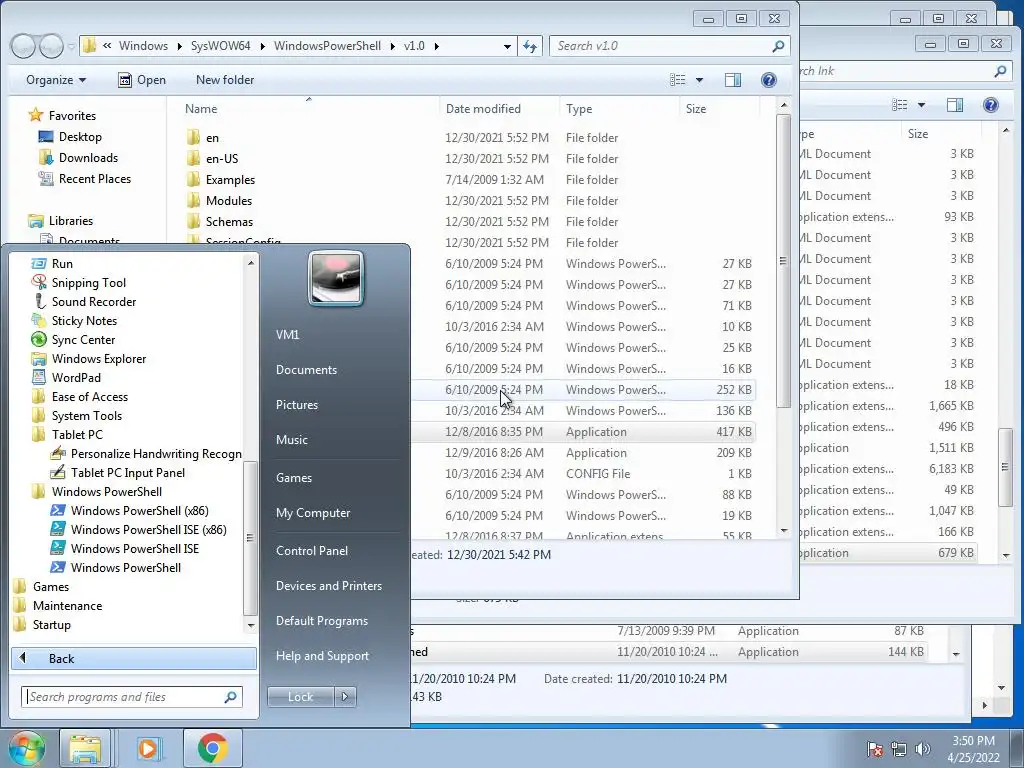Sort by Name column header
1024x768 pixels.
tap(201, 109)
